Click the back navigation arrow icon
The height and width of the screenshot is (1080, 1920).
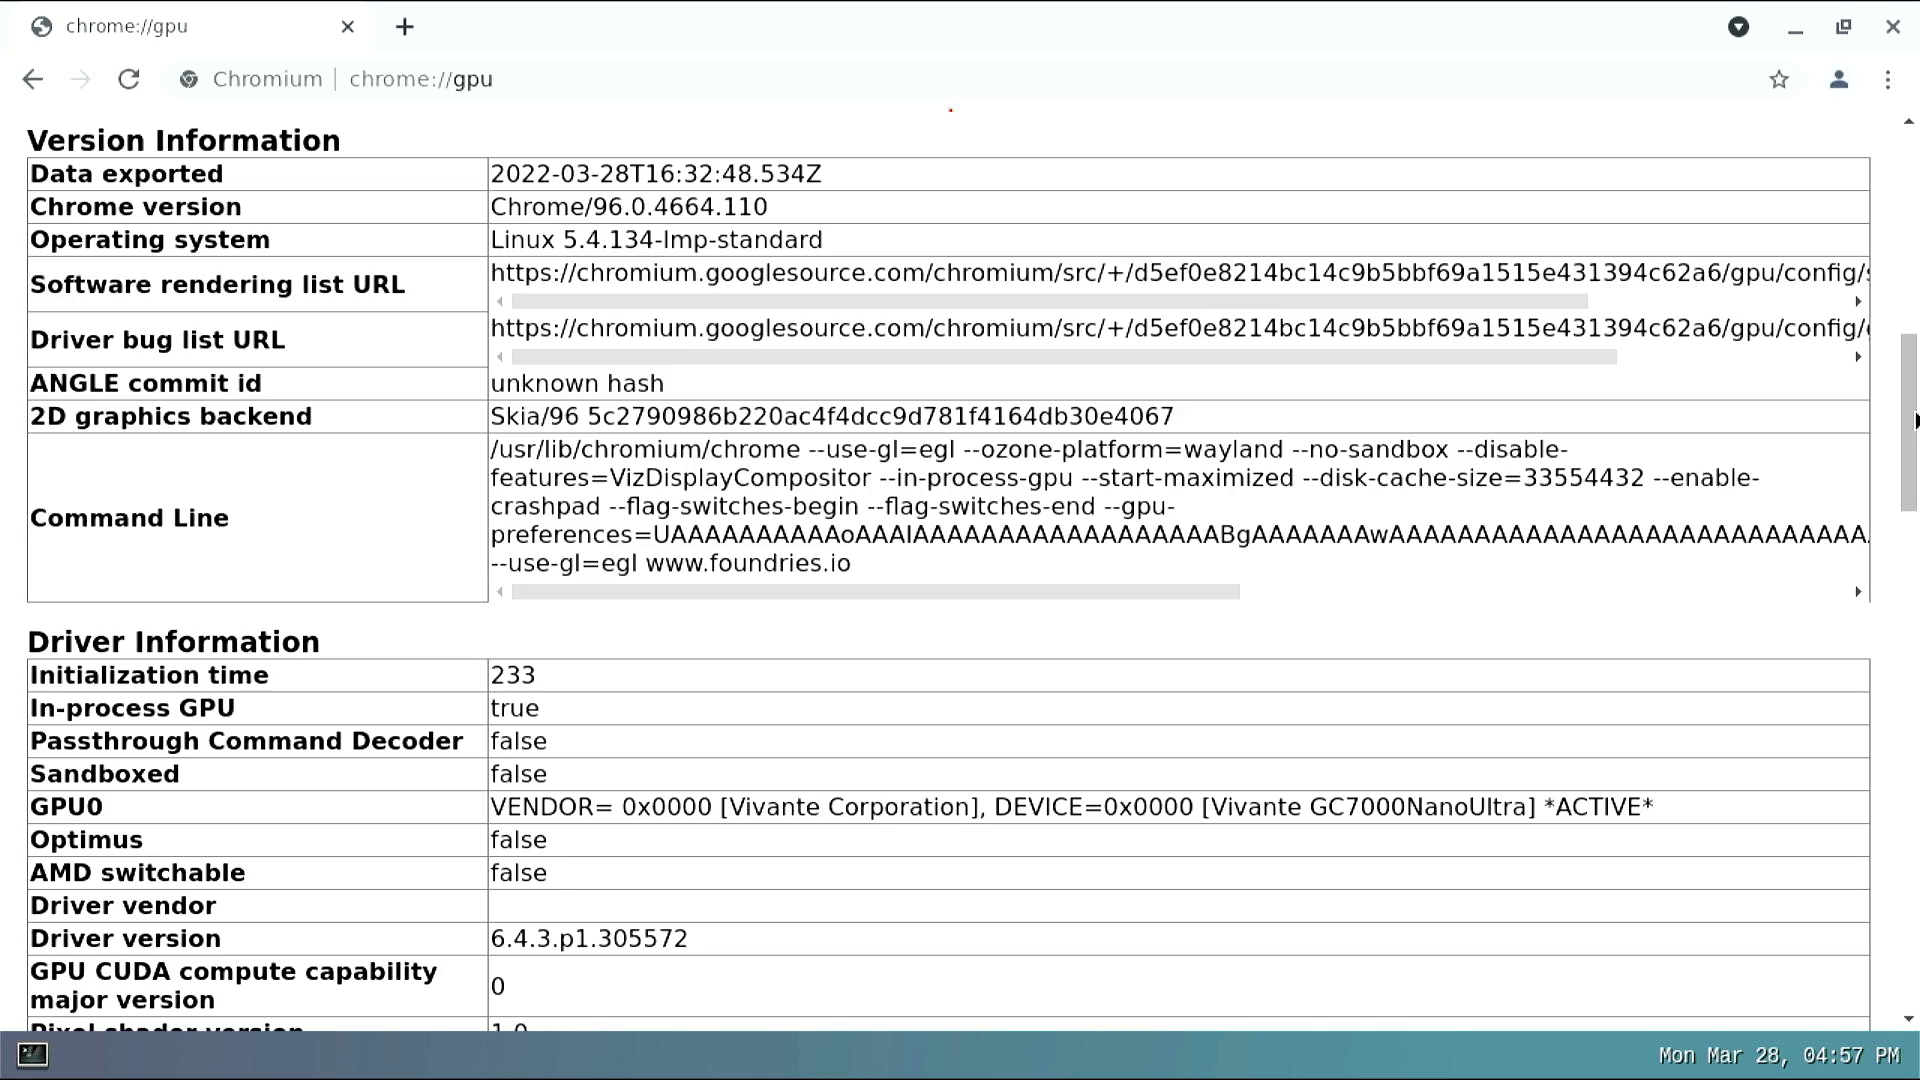pyautogui.click(x=34, y=79)
